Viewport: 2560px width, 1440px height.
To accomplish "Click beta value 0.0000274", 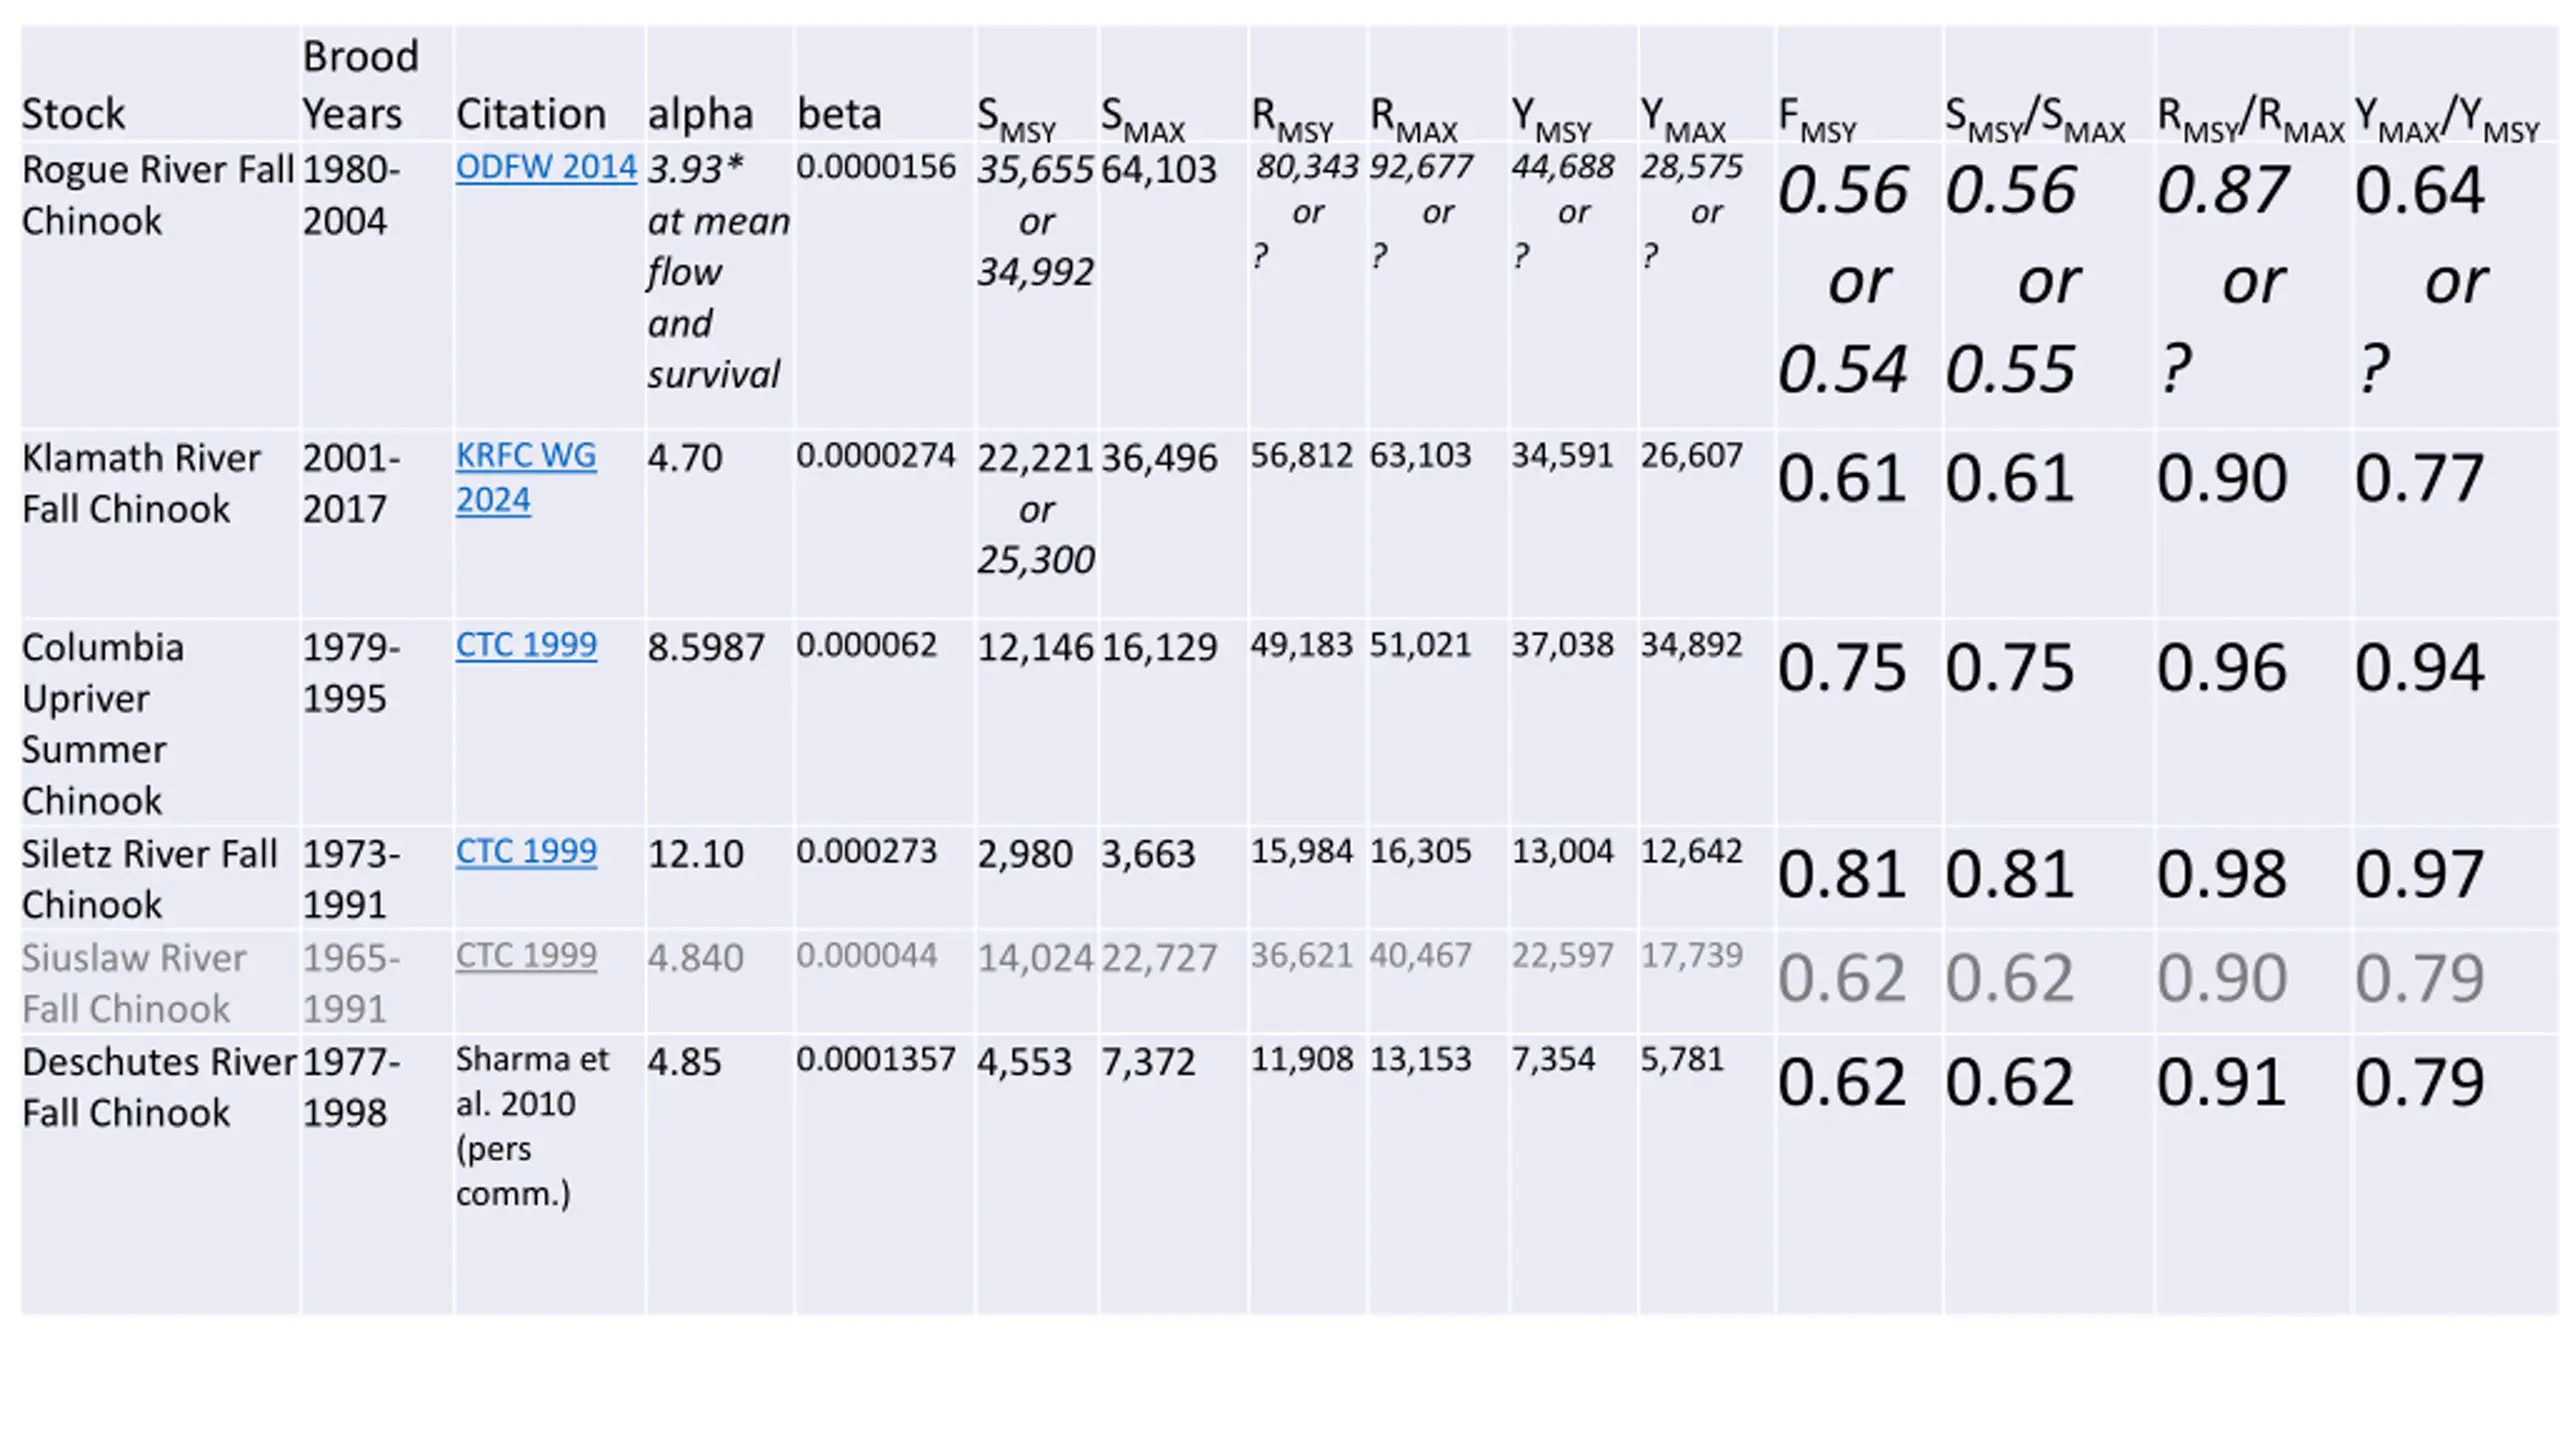I will tap(876, 455).
